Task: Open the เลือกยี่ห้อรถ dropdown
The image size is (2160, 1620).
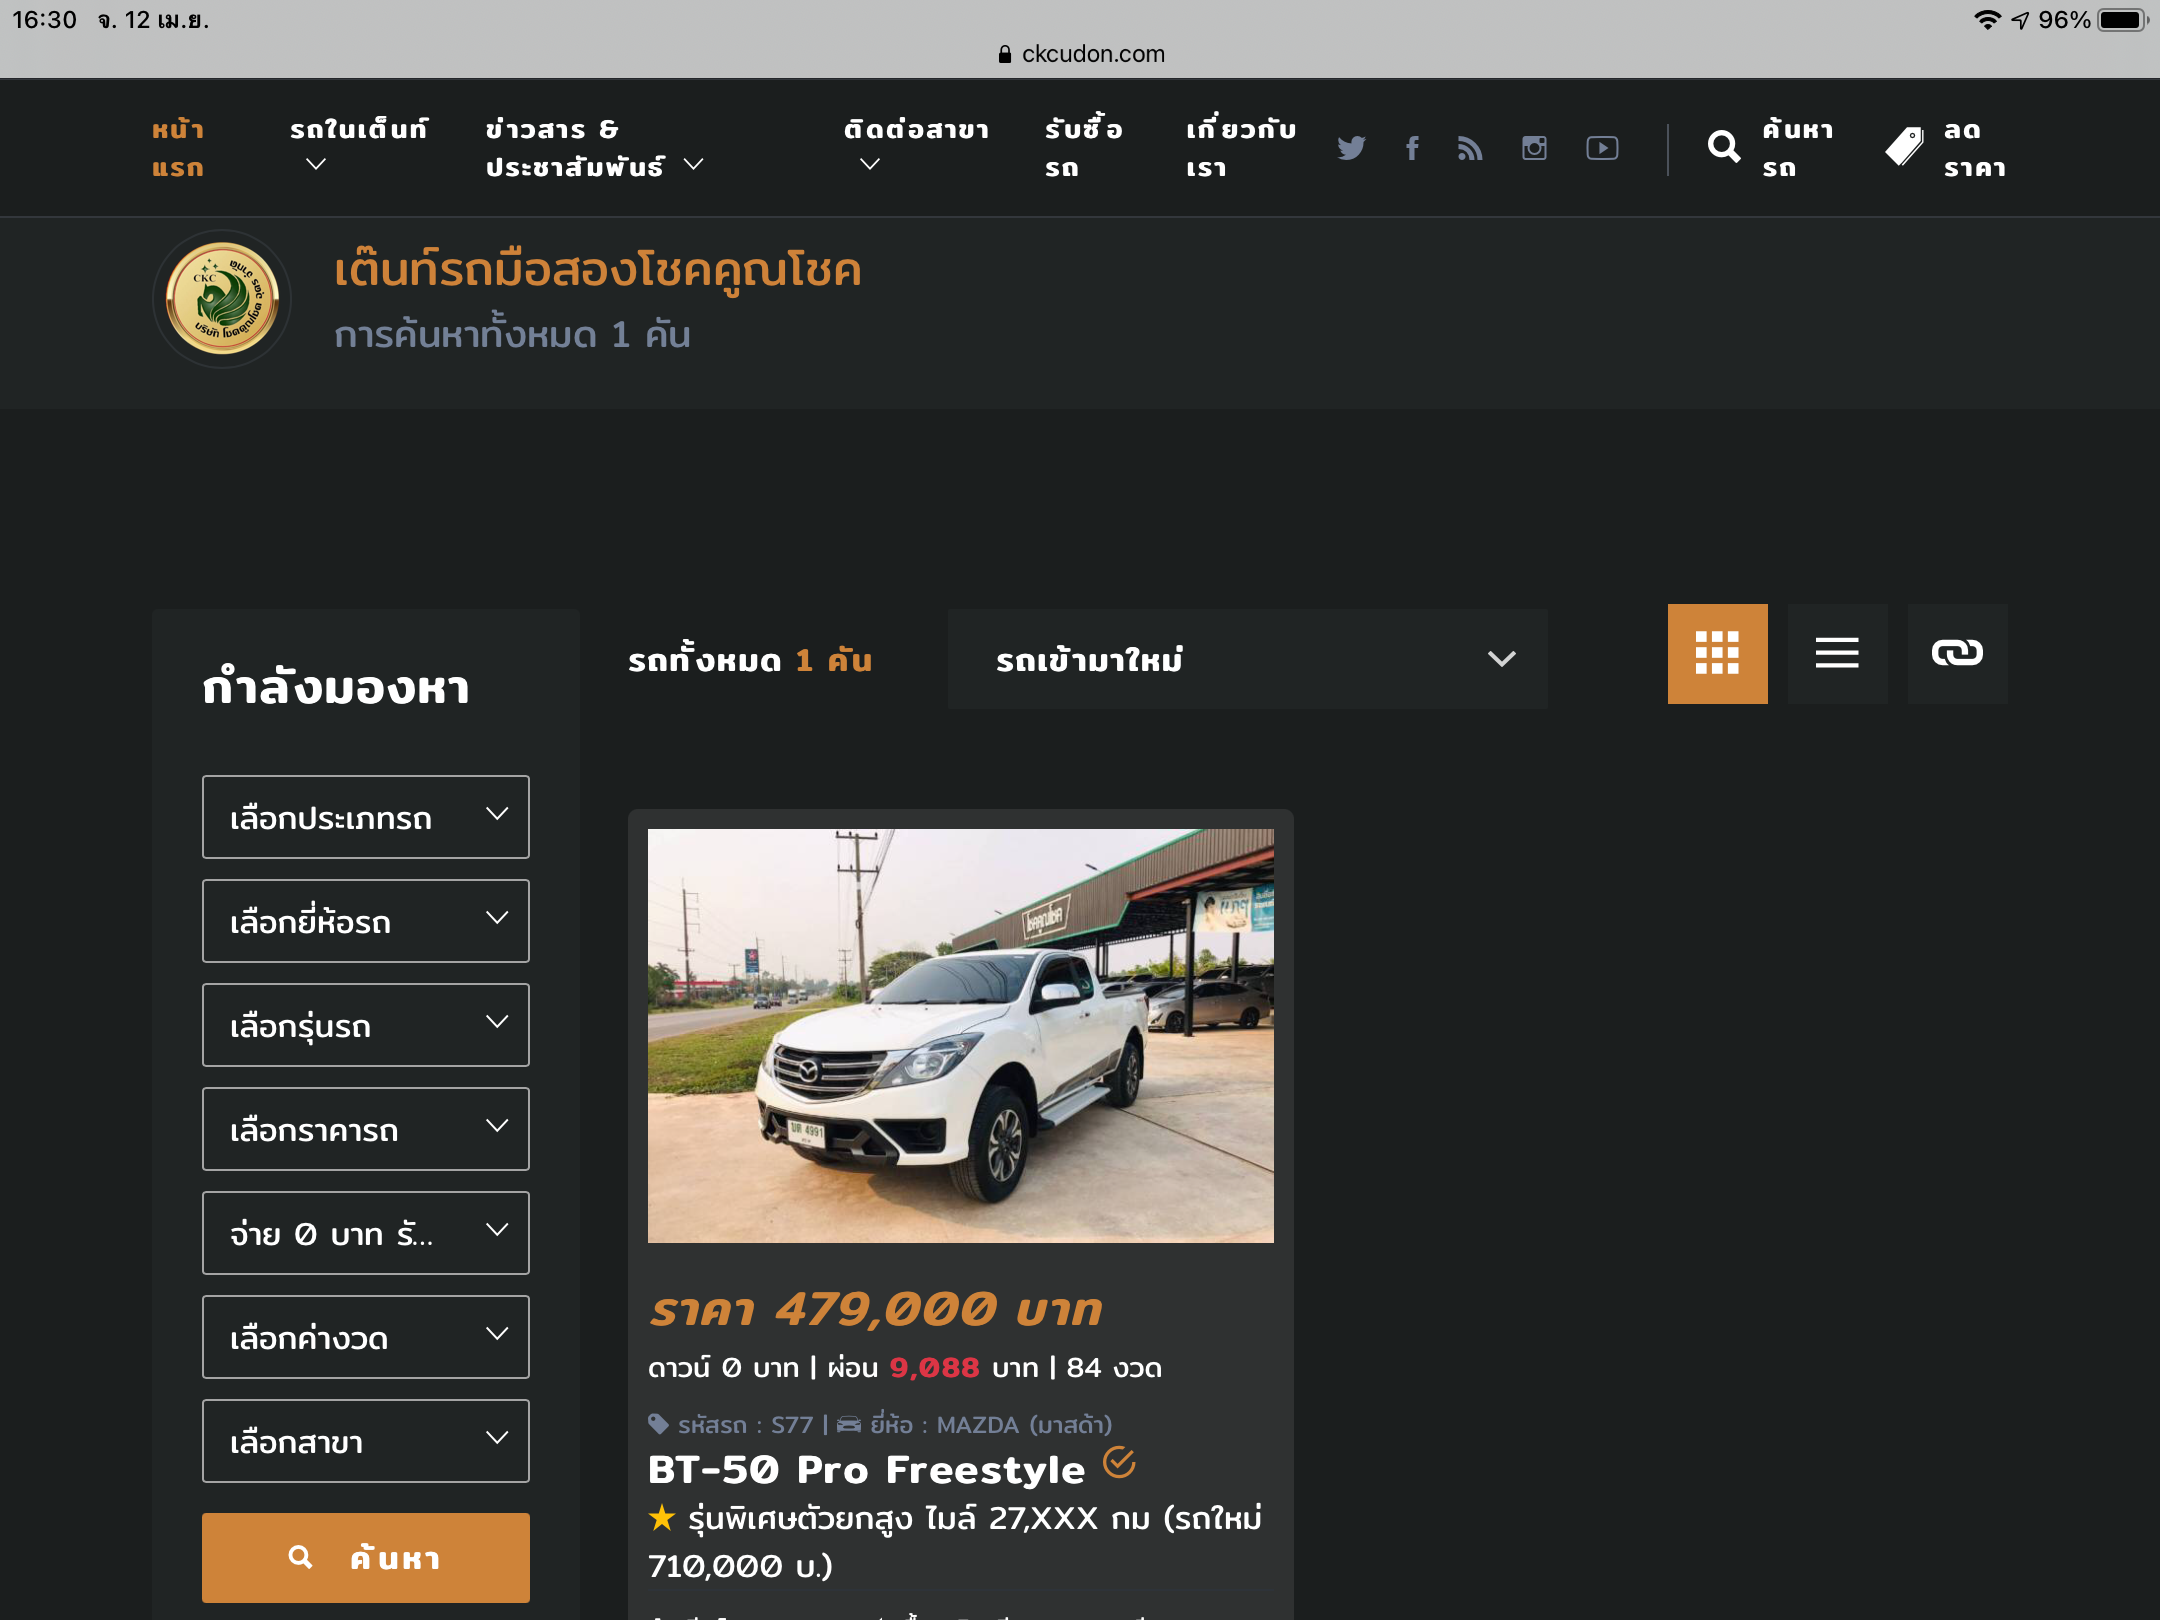Action: [365, 921]
